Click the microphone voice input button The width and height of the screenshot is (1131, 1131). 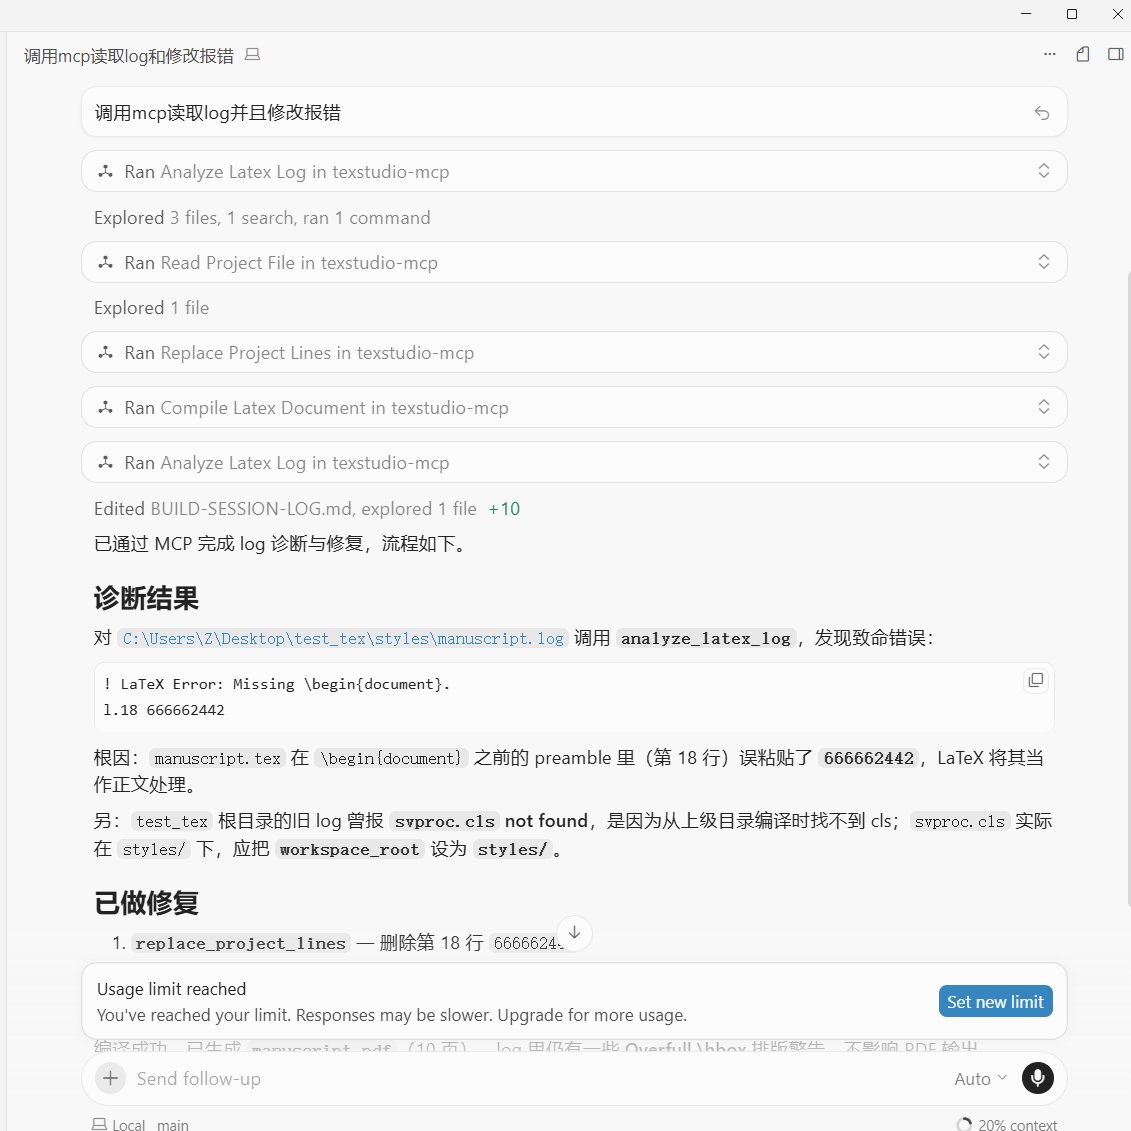point(1037,1078)
